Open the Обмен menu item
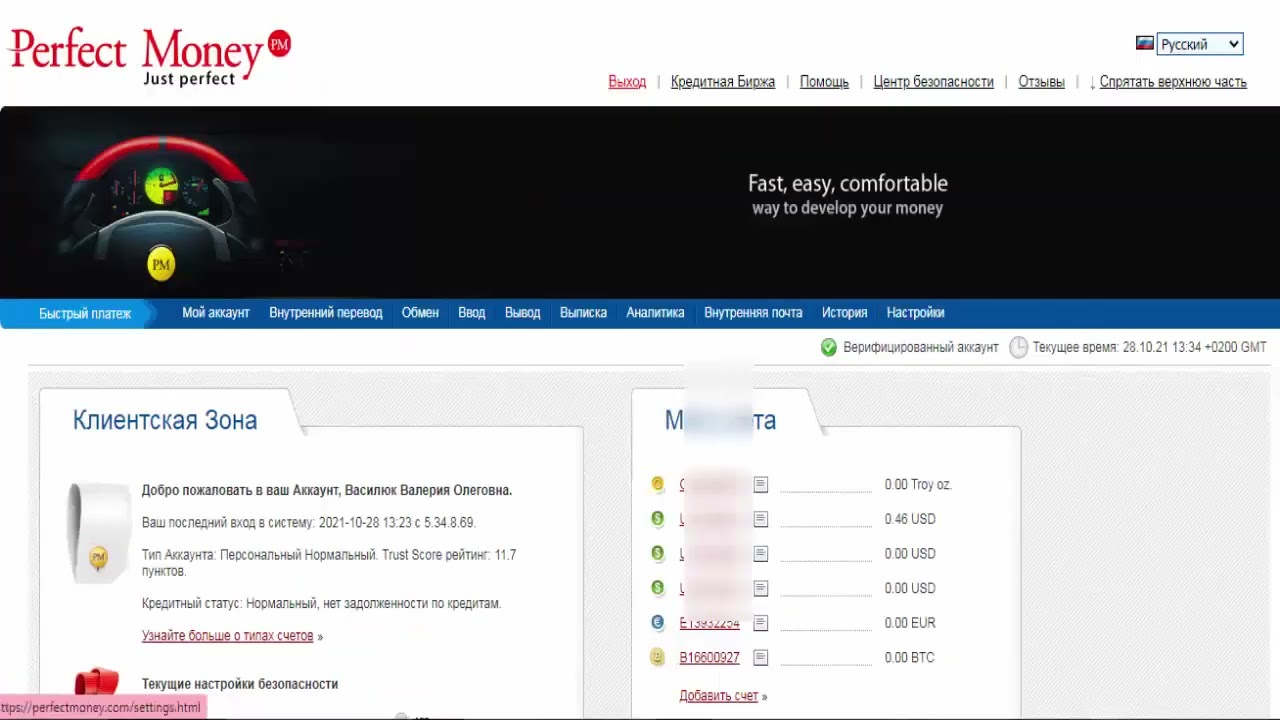Screen dimensions: 1280x720 (x=420, y=313)
